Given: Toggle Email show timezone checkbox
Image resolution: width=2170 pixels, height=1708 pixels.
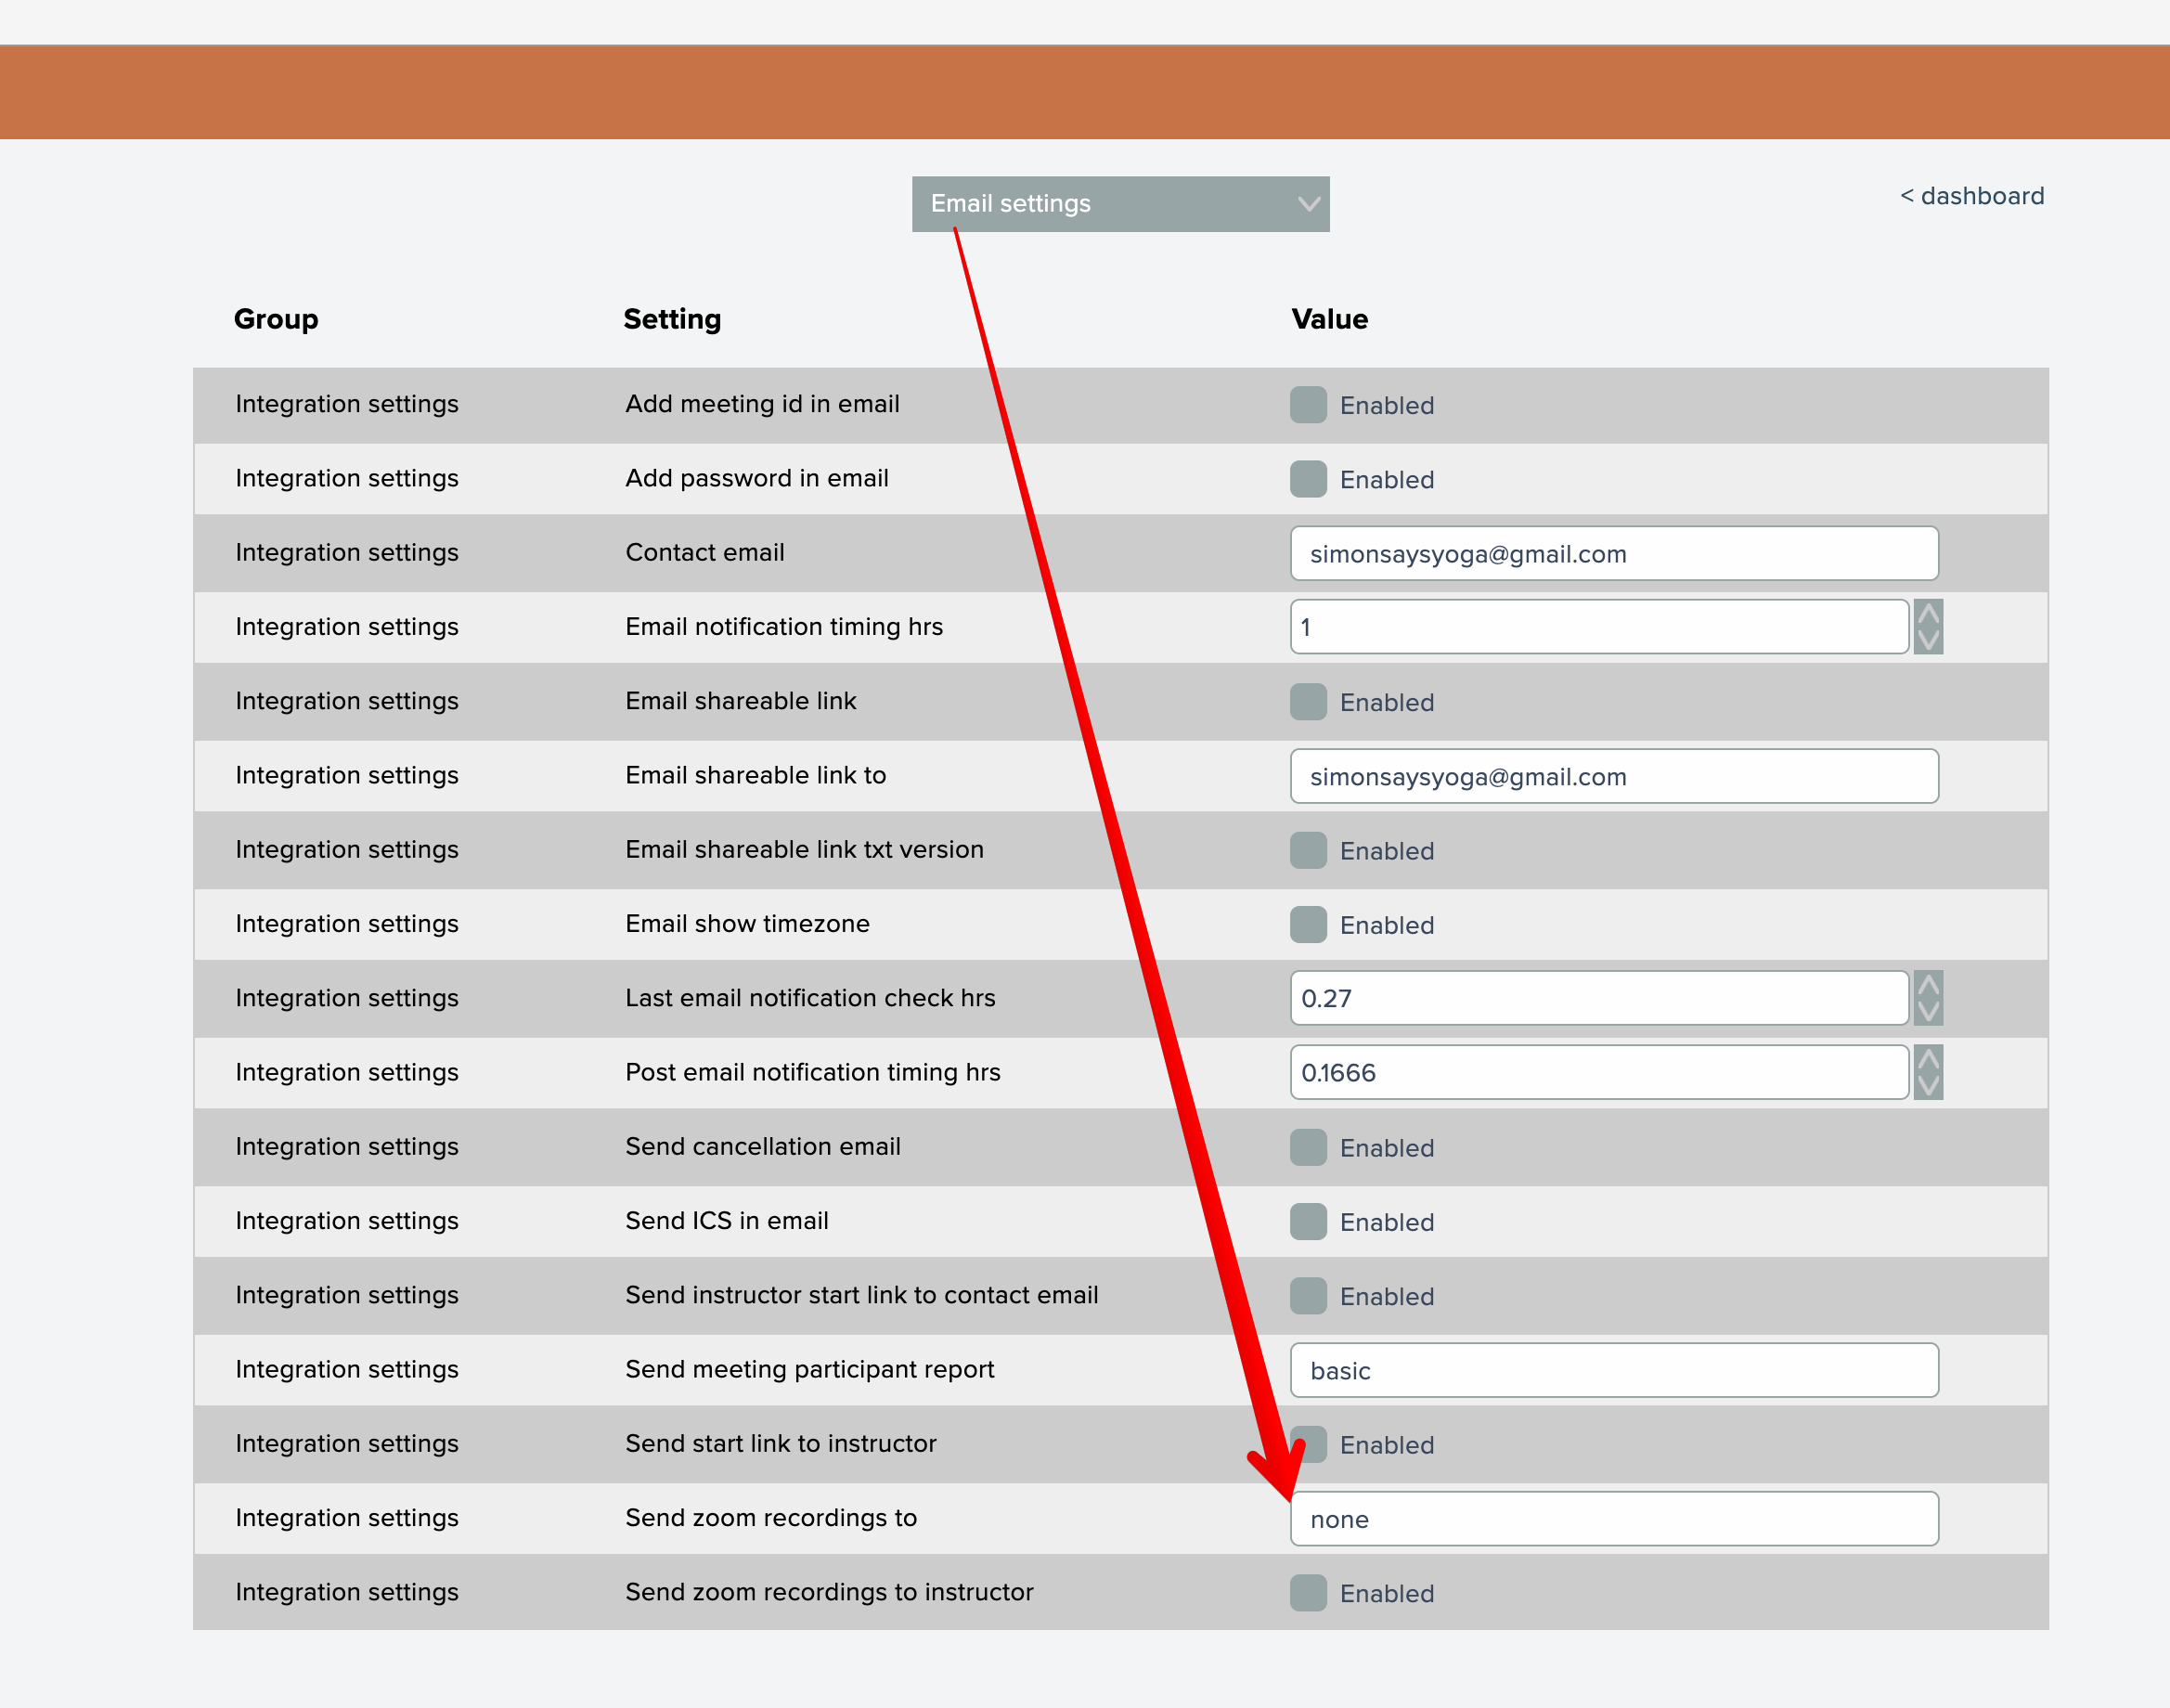Looking at the screenshot, I should (x=1307, y=925).
